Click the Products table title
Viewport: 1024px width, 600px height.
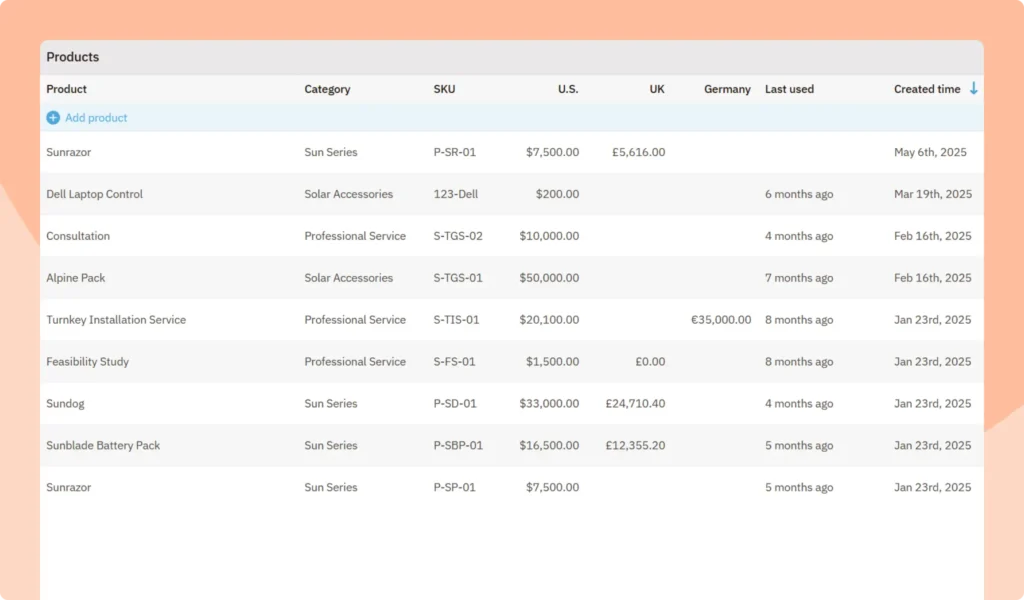(x=72, y=57)
